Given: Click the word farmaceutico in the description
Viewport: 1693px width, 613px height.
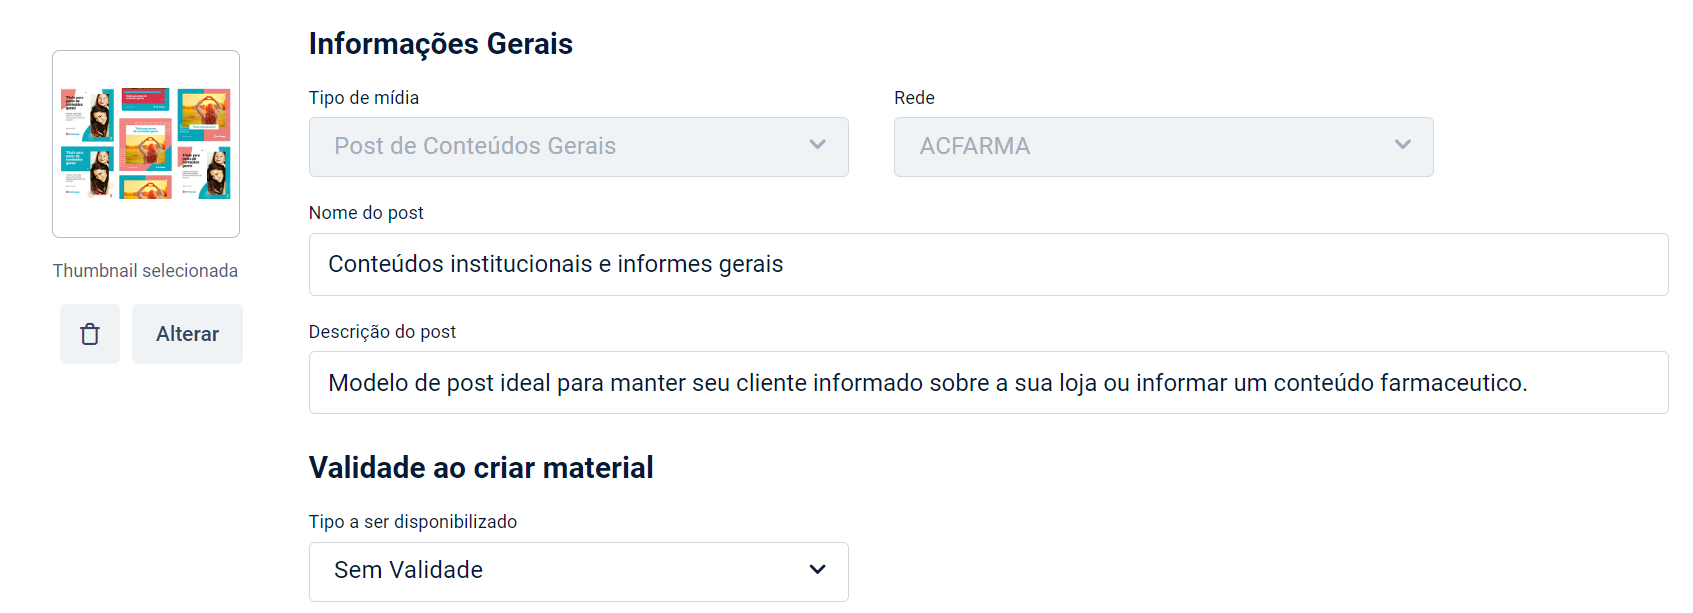Looking at the screenshot, I should pos(1452,383).
